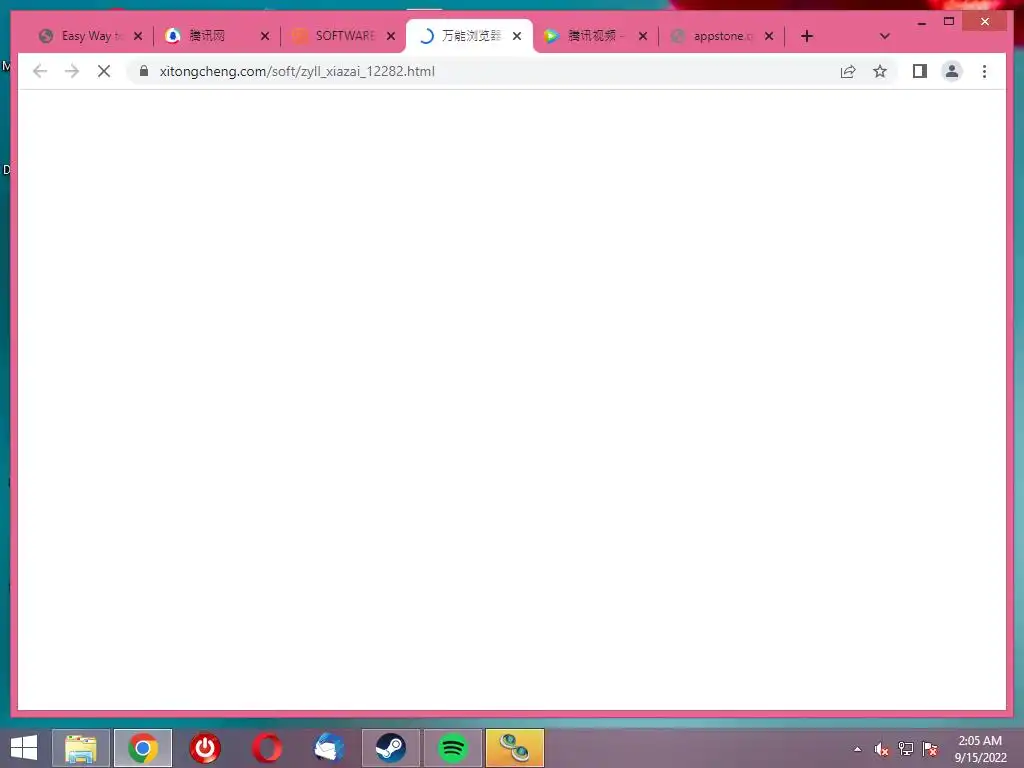Close the Chrome window
Screen dimensions: 1024x768
pyautogui.click(x=985, y=22)
